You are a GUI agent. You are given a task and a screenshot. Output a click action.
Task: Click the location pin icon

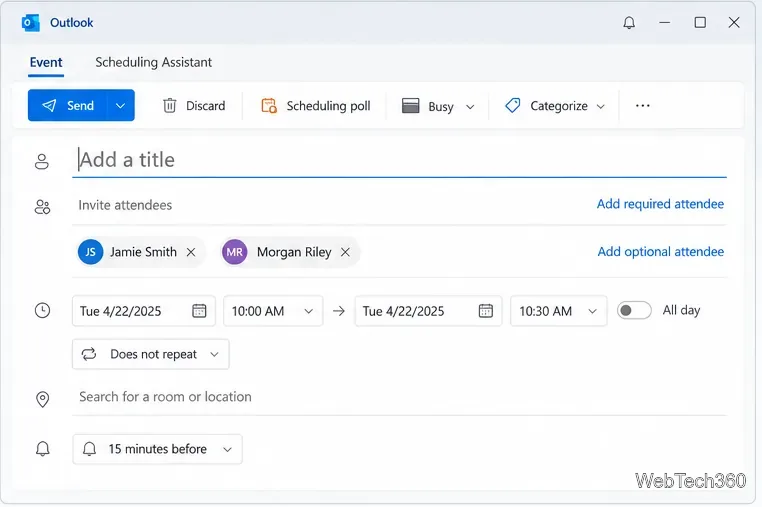[43, 400]
